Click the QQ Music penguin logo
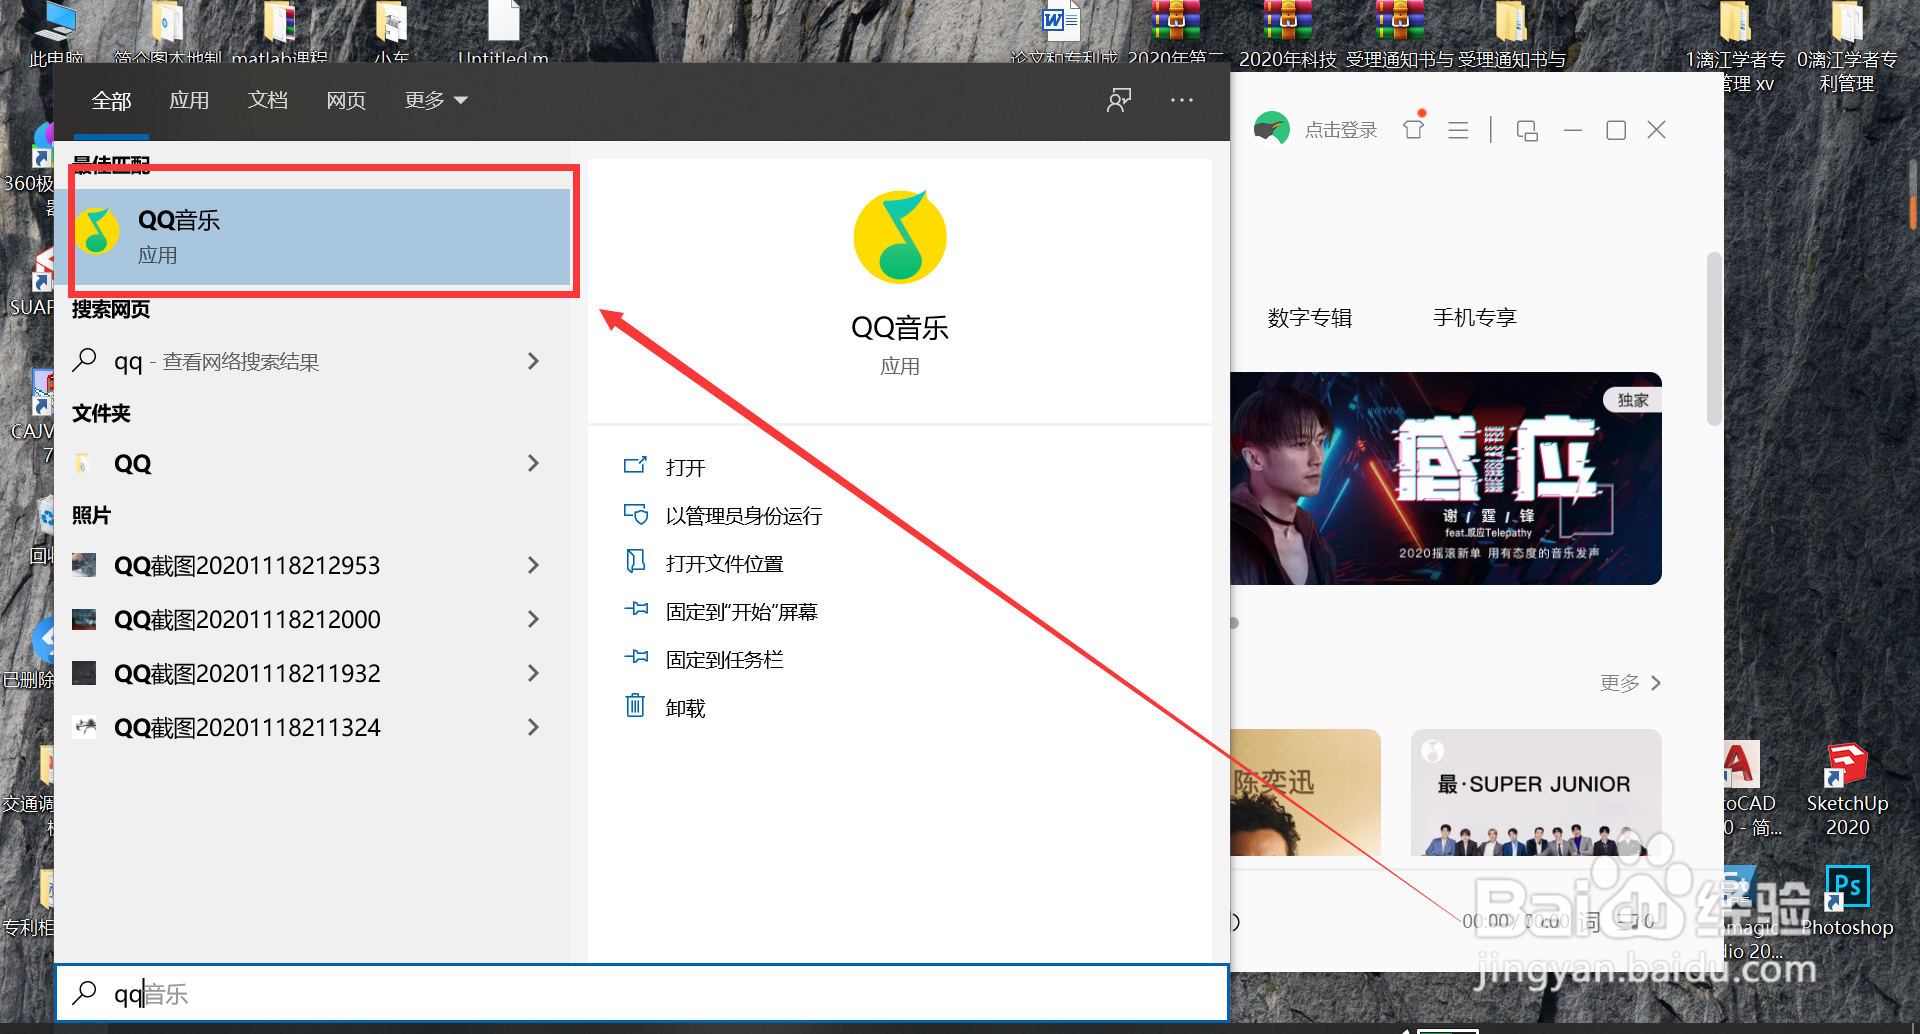 1272,129
